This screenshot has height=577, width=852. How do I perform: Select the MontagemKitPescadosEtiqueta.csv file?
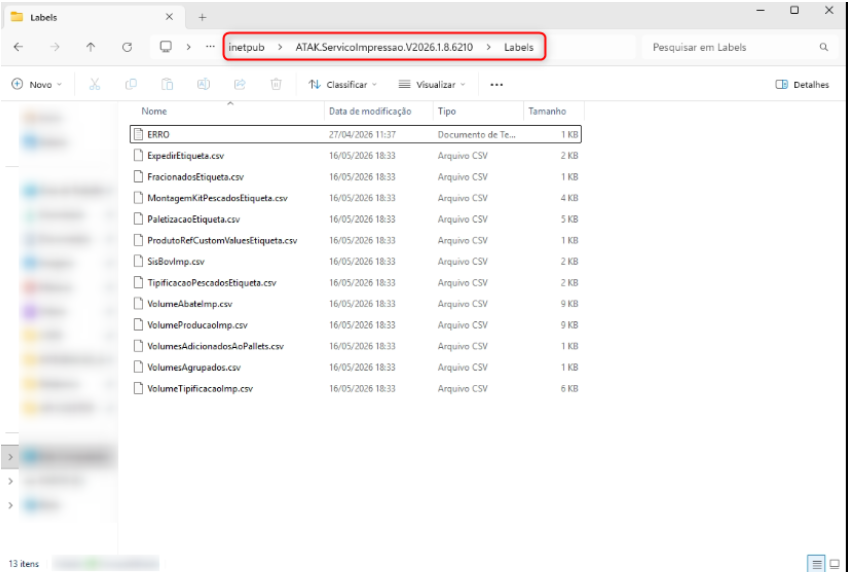click(355, 198)
